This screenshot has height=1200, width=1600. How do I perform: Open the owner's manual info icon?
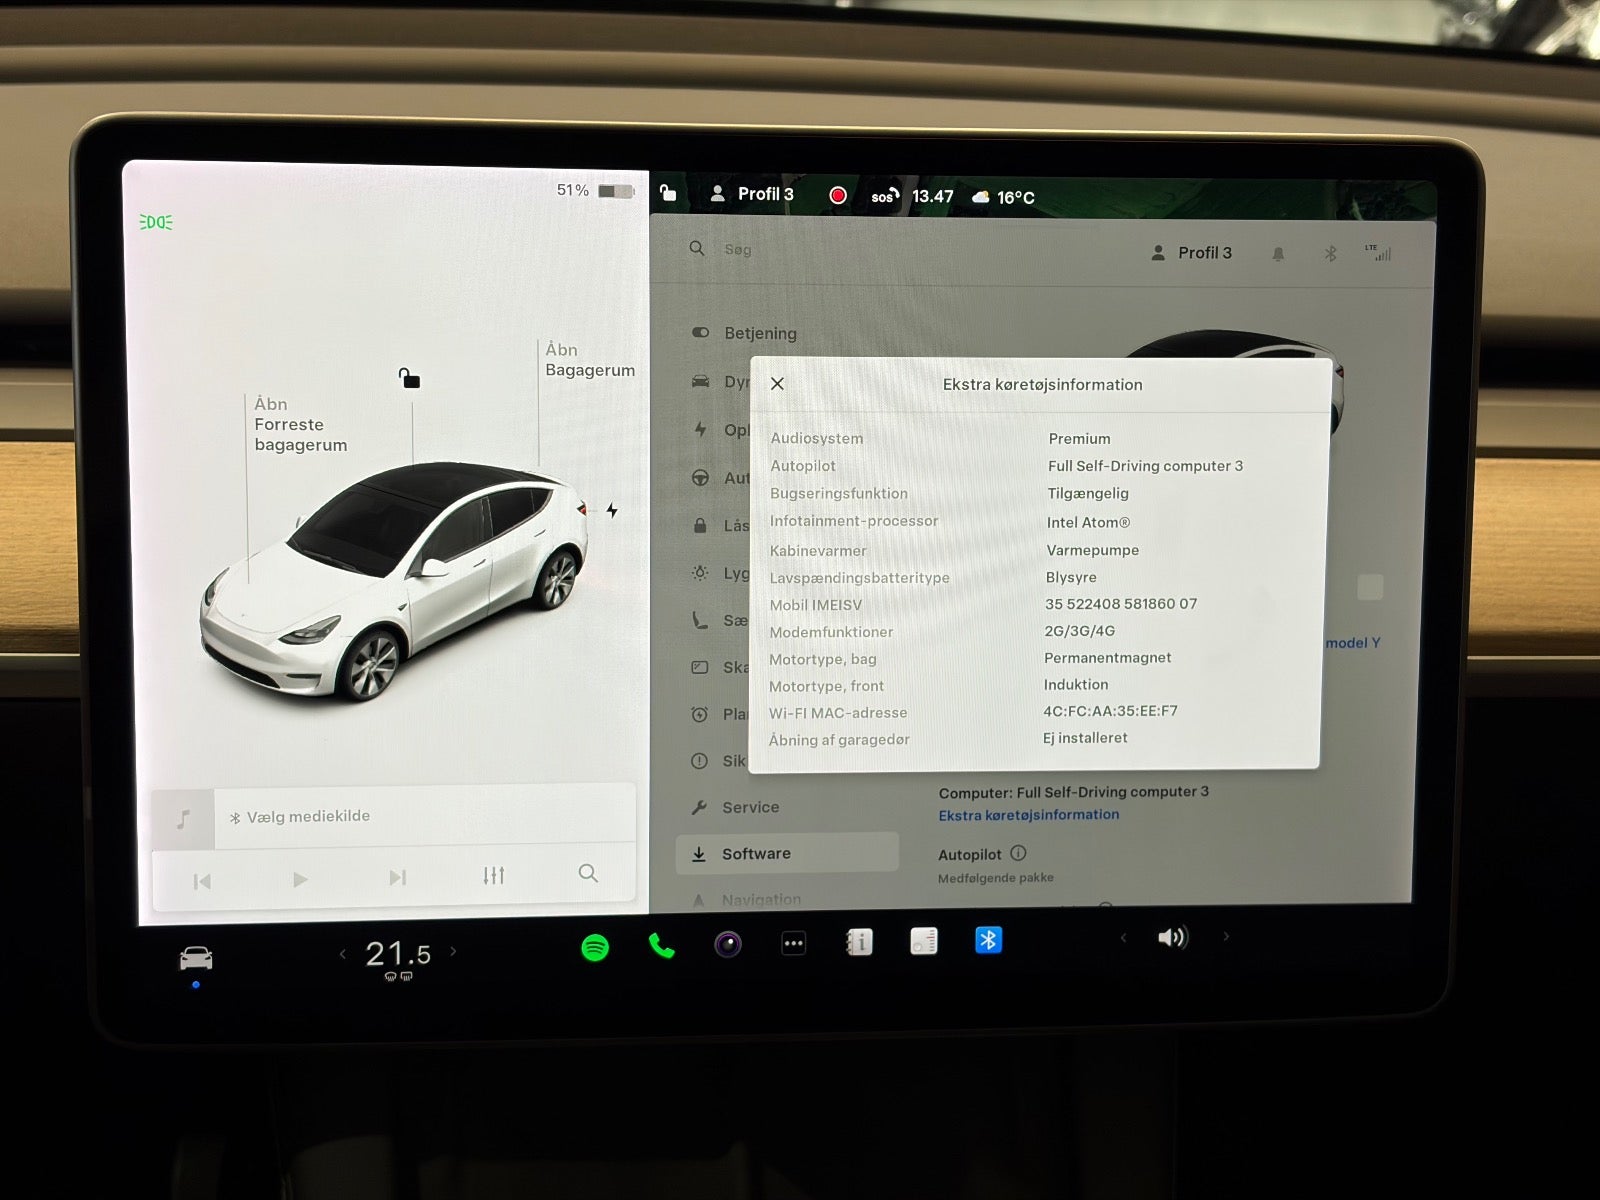[859, 941]
